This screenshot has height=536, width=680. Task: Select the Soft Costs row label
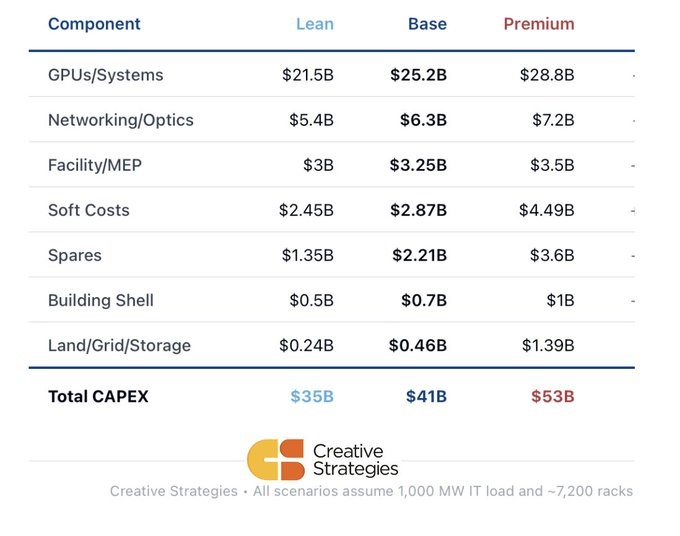click(89, 210)
